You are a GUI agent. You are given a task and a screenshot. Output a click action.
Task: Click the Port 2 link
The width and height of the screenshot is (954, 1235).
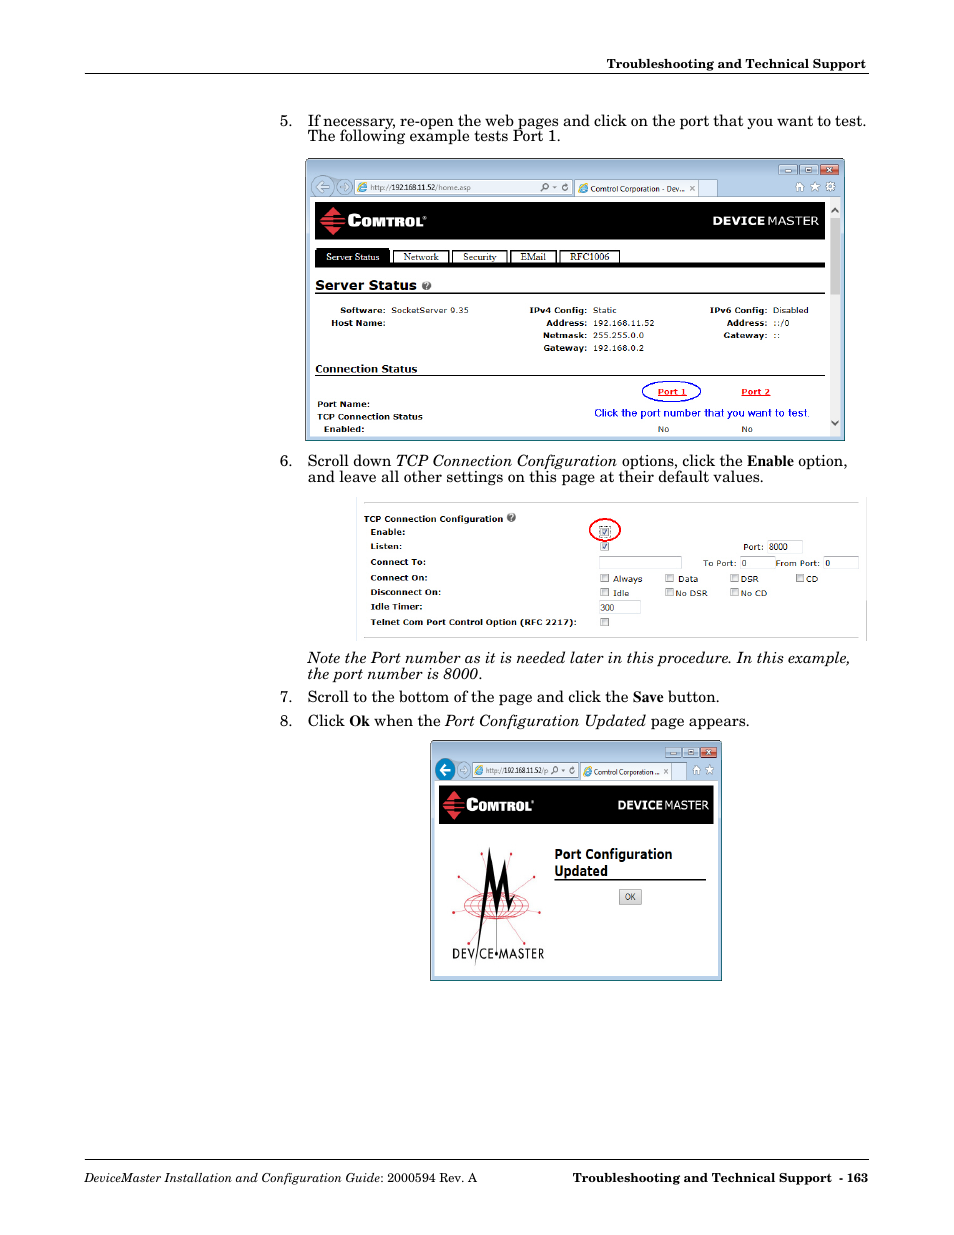click(755, 392)
